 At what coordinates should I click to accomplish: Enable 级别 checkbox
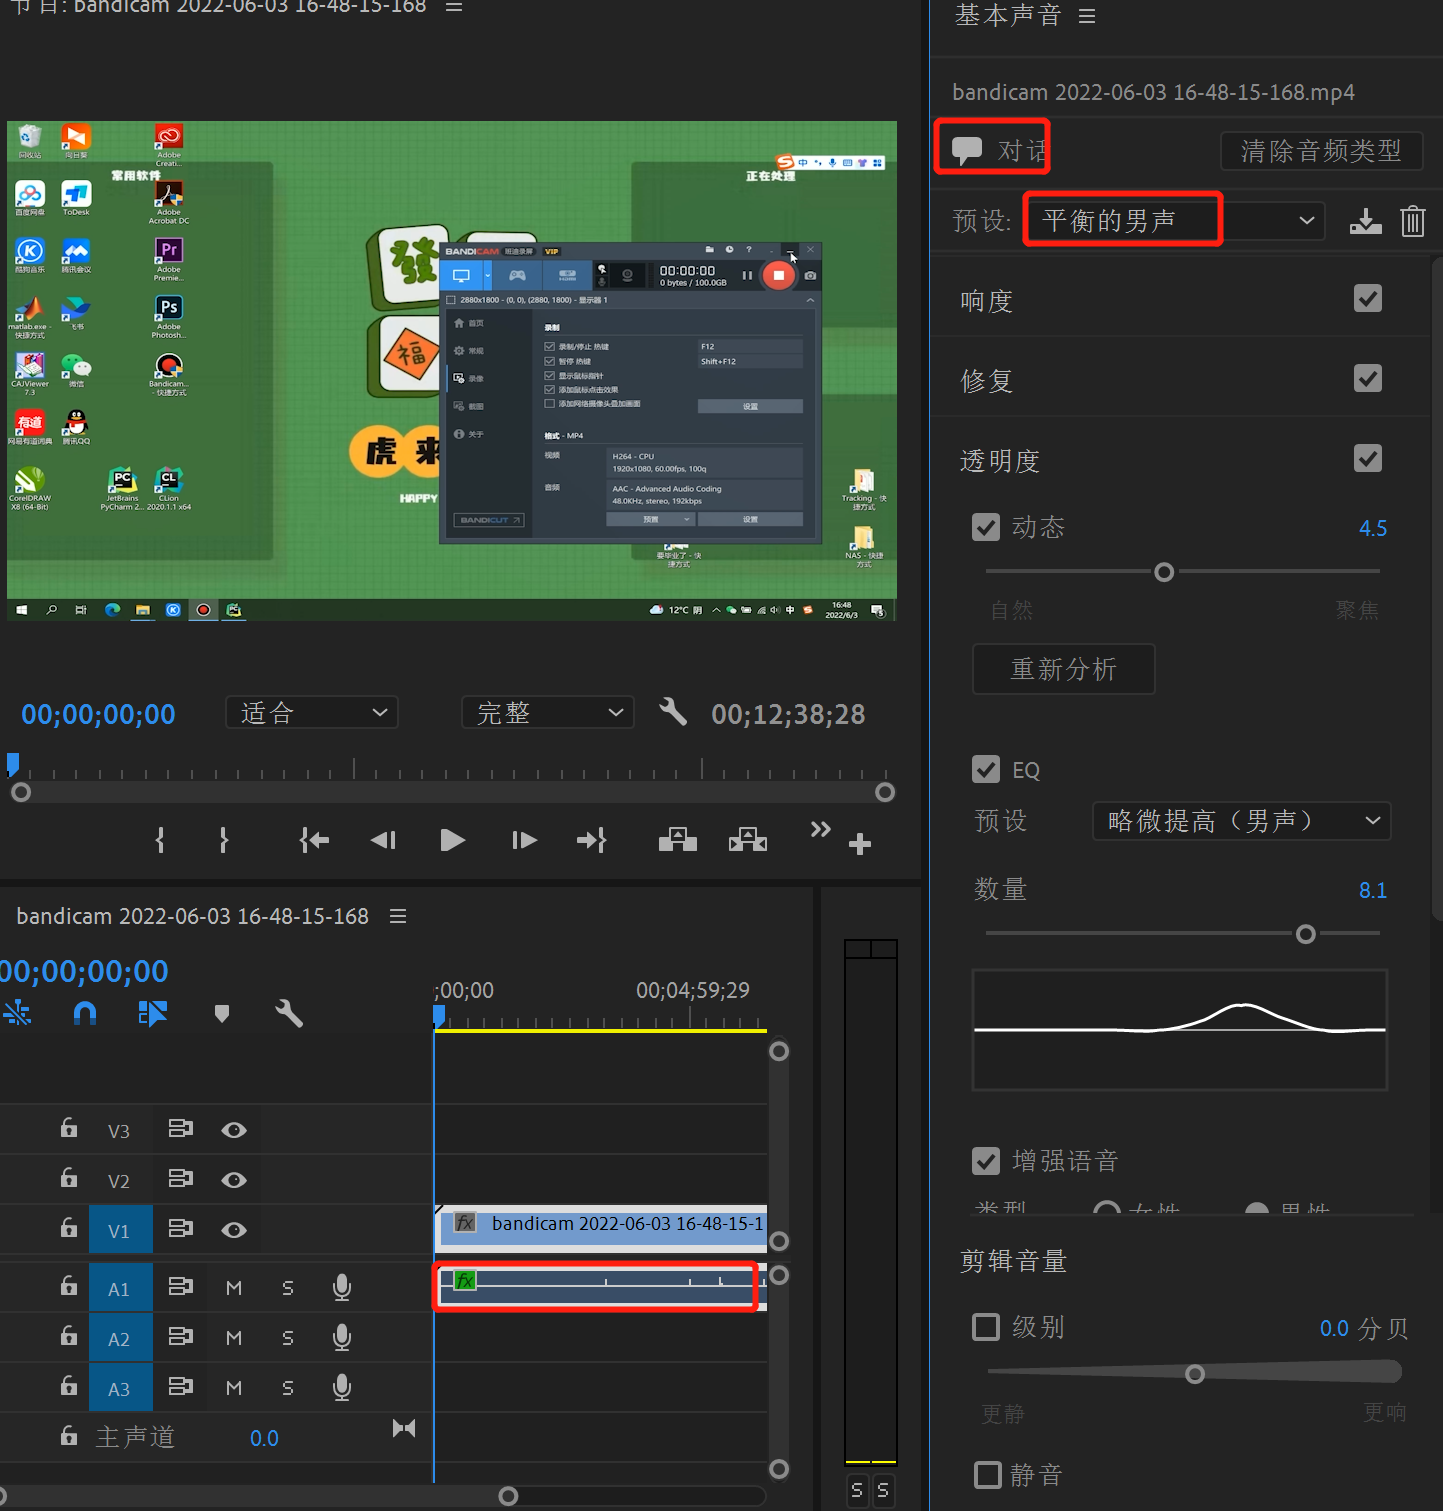(x=986, y=1327)
